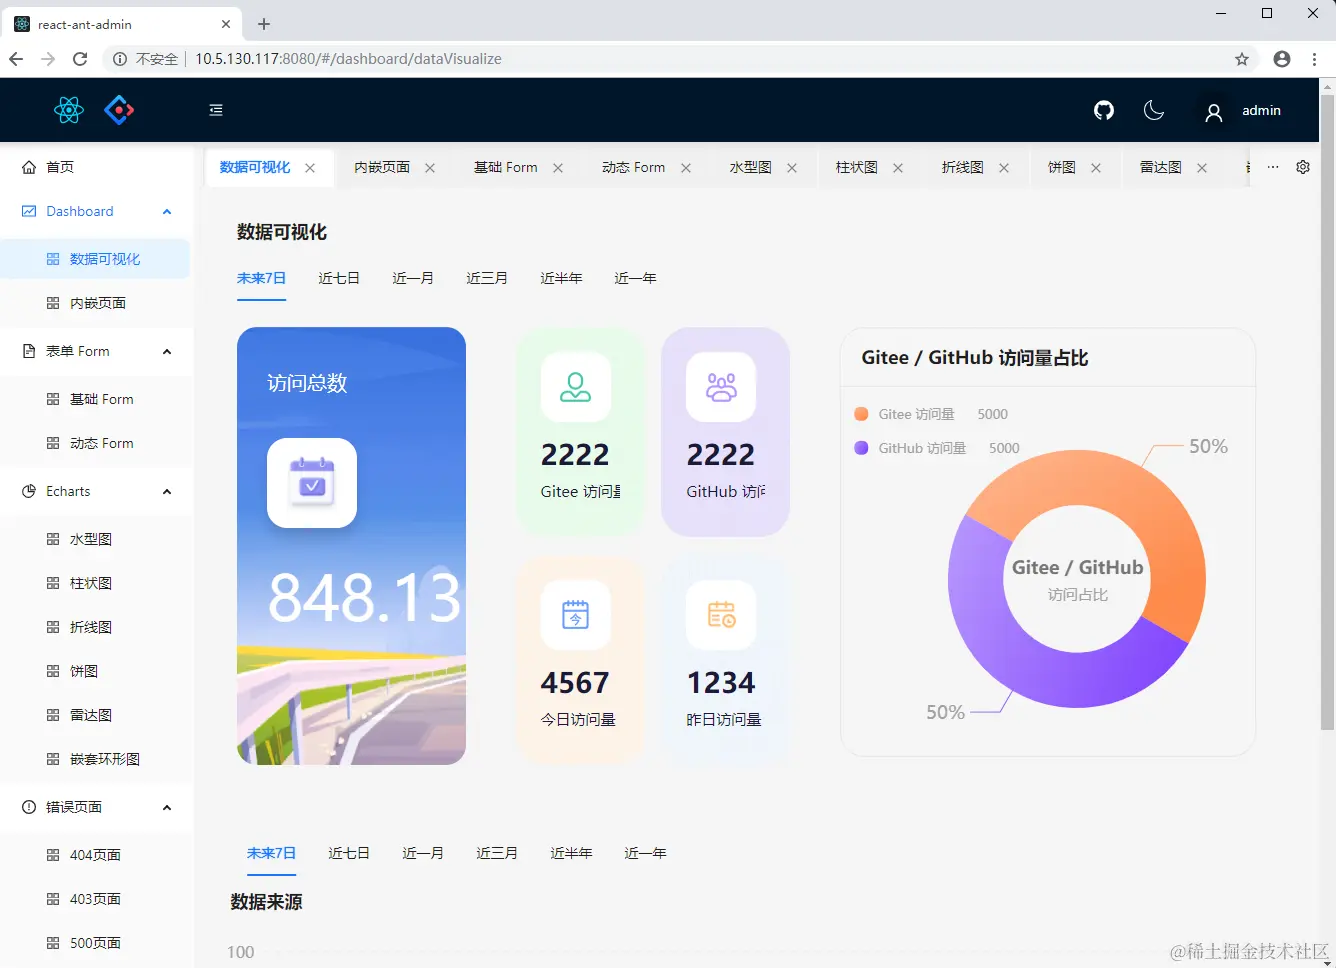Open 嵌套环形图 in the sidebar
The width and height of the screenshot is (1336, 968).
pyautogui.click(x=97, y=759)
